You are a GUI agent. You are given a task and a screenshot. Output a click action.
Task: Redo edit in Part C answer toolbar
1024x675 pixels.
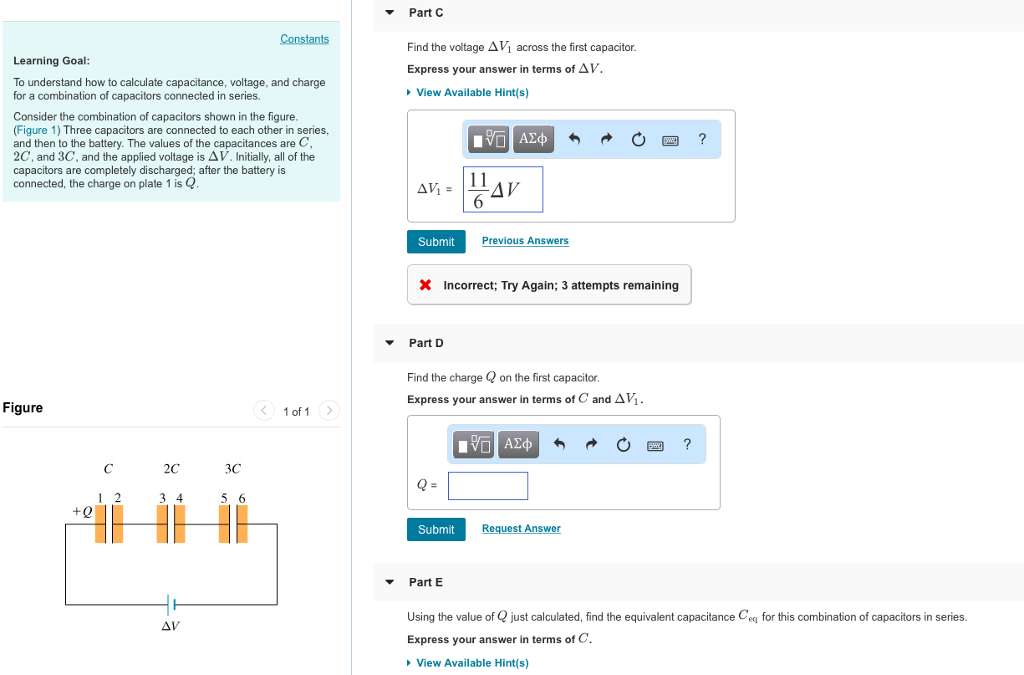tap(606, 140)
